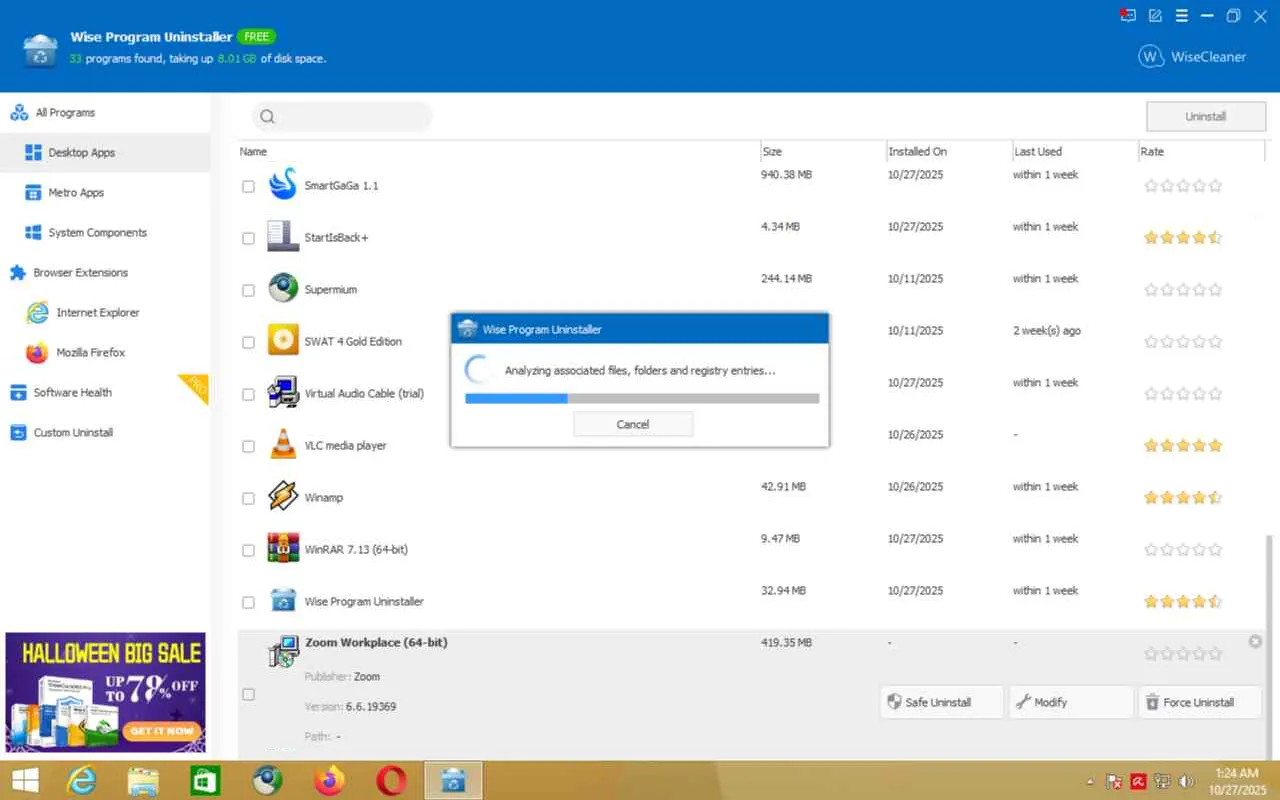1280x800 pixels.
Task: Launch Firefox from the taskbar
Action: pyautogui.click(x=329, y=780)
